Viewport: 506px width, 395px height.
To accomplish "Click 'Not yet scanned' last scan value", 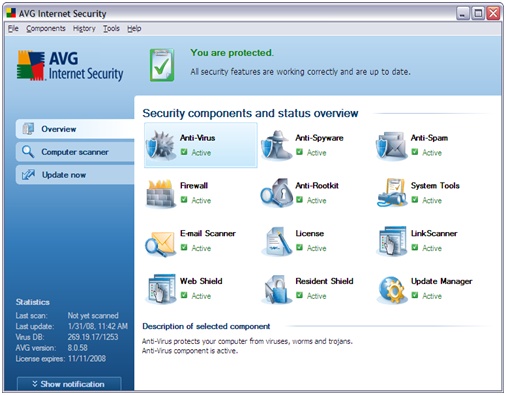I will point(93,315).
